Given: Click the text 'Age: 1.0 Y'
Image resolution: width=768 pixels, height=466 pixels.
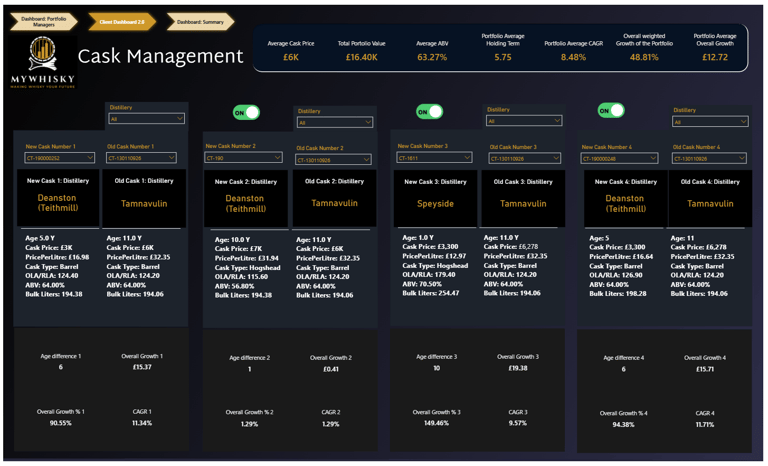Looking at the screenshot, I should pyautogui.click(x=418, y=237).
